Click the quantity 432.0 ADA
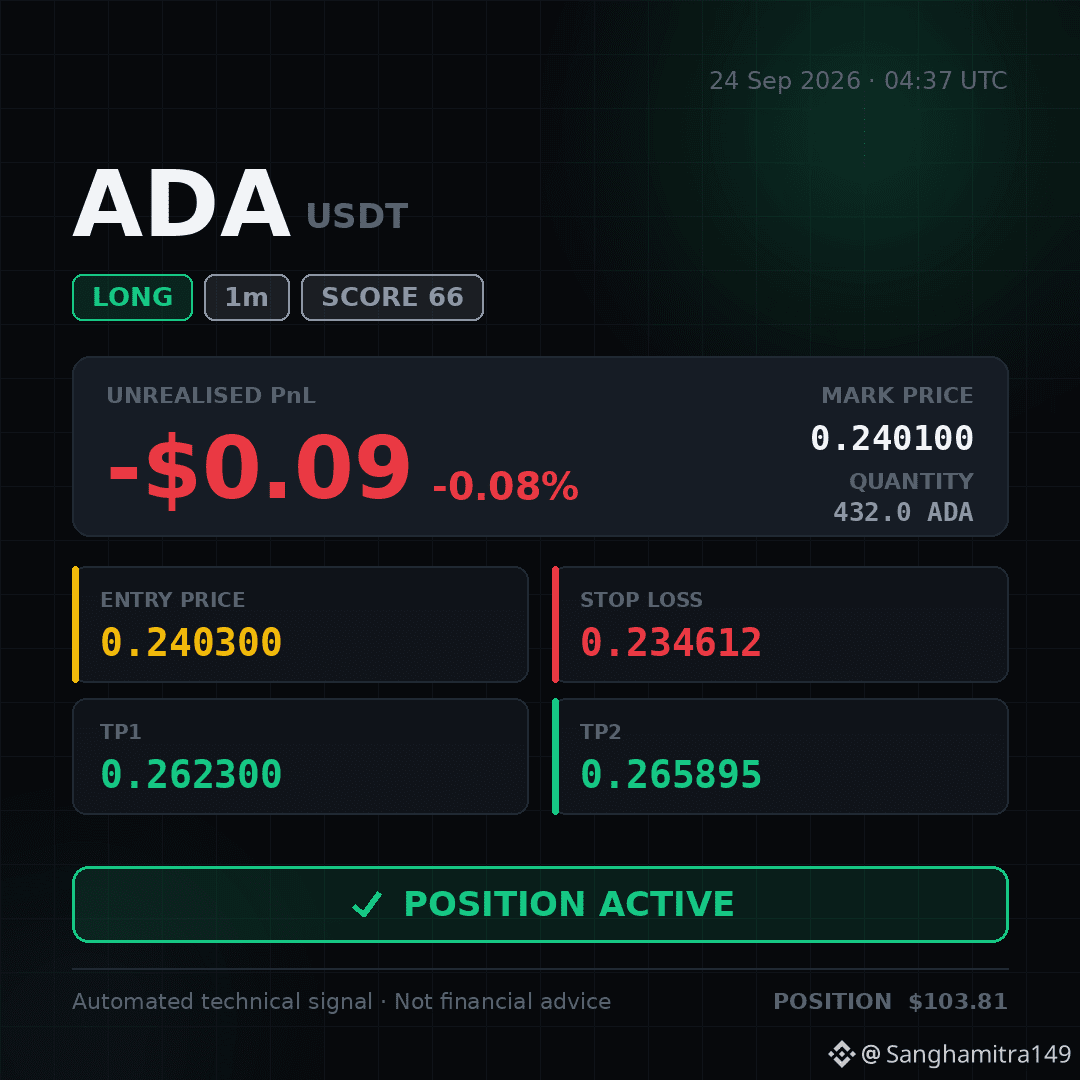 pos(903,512)
